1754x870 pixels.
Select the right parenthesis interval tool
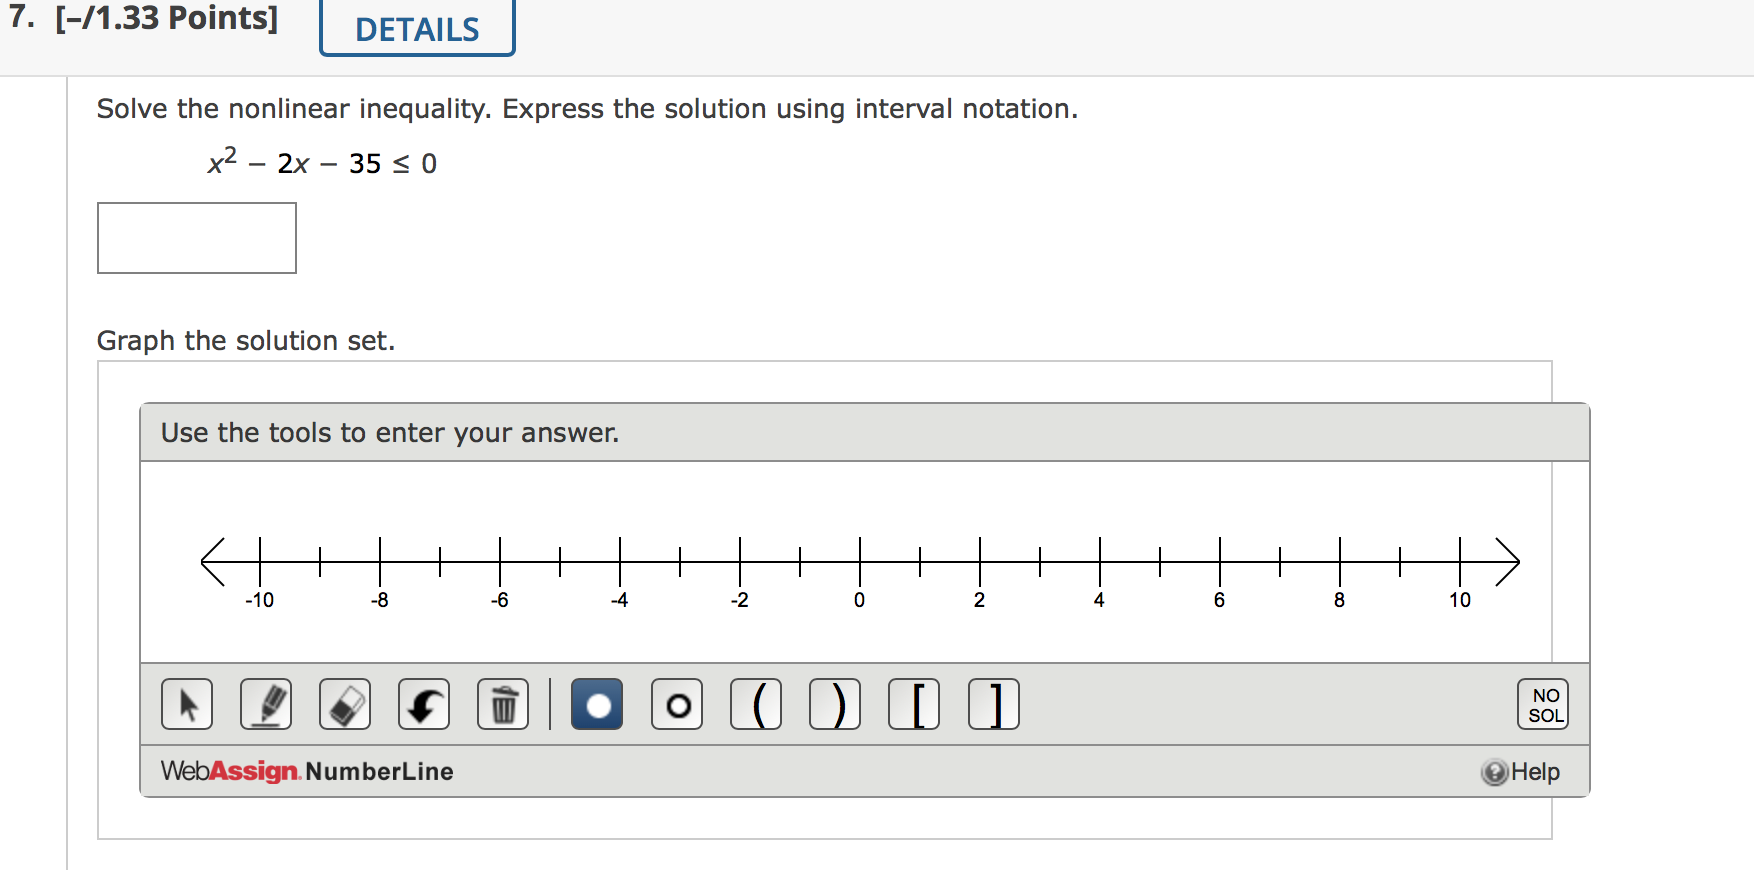(x=835, y=704)
